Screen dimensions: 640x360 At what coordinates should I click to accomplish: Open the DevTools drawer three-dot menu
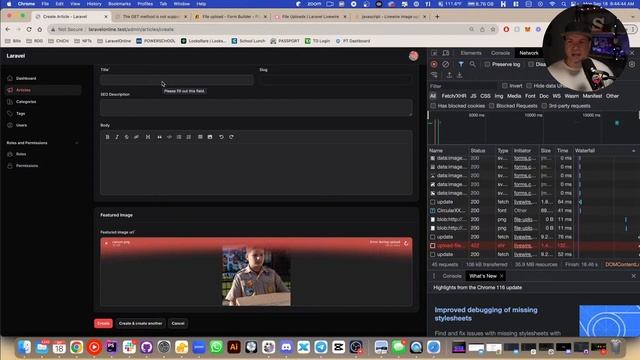point(434,276)
